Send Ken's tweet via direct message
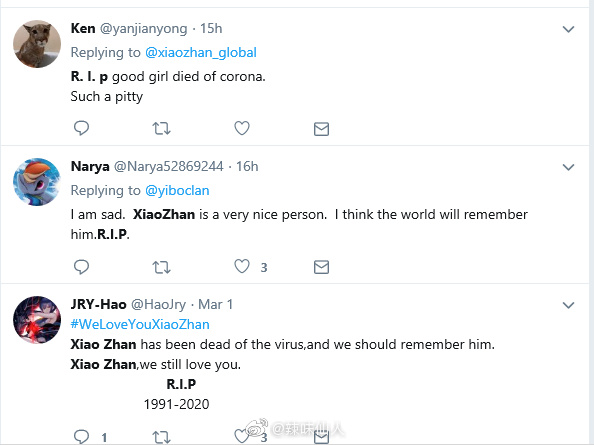The image size is (594, 445). point(321,129)
